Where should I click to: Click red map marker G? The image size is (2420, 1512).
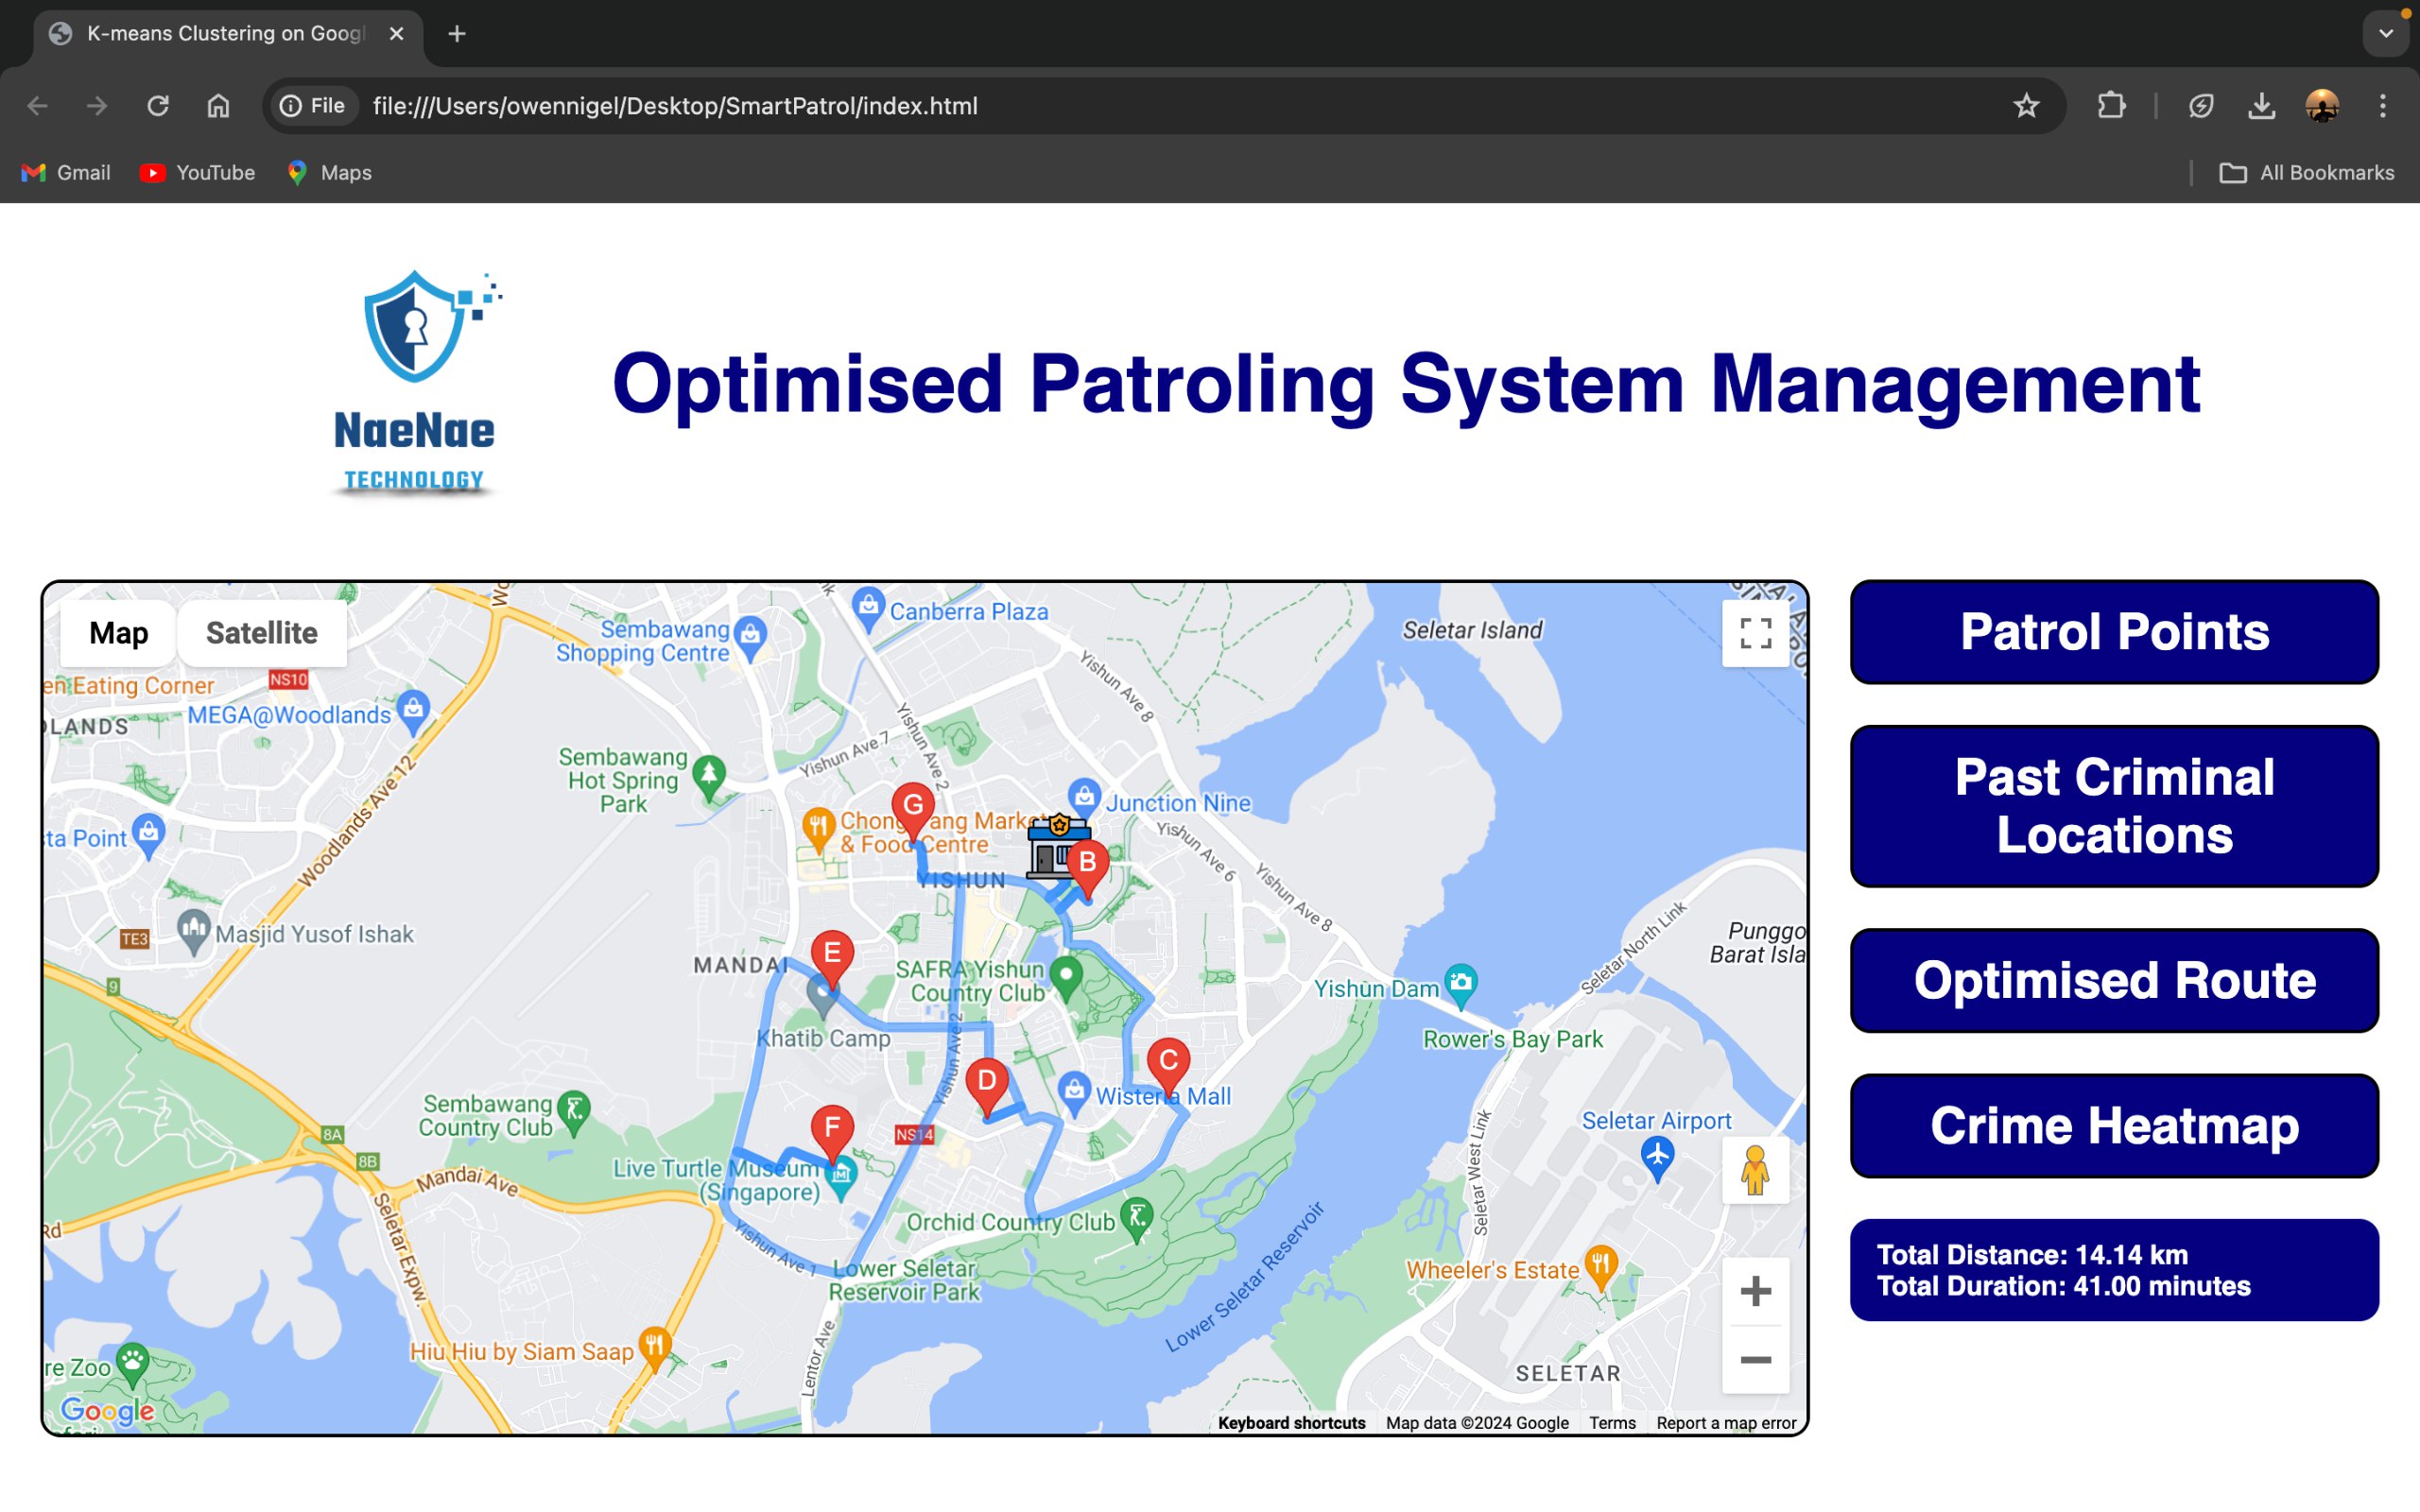[912, 806]
